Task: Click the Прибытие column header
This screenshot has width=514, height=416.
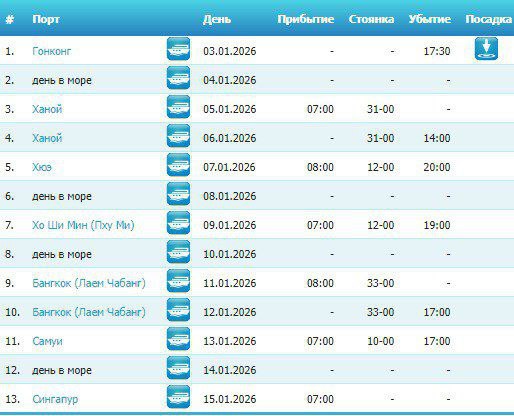Action: point(306,19)
